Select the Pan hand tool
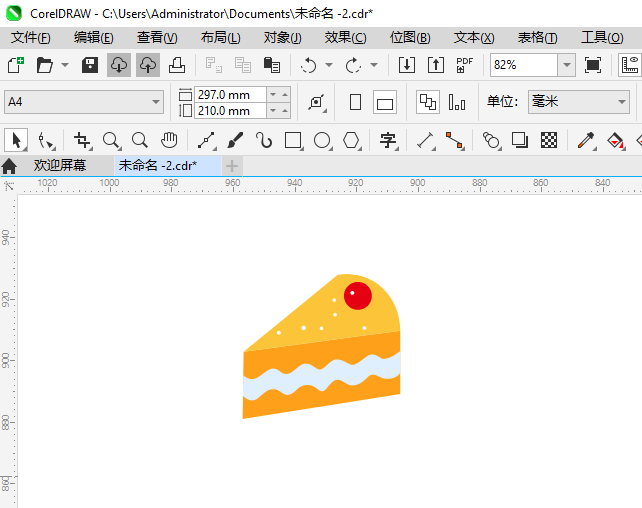The width and height of the screenshot is (642, 508). (169, 140)
